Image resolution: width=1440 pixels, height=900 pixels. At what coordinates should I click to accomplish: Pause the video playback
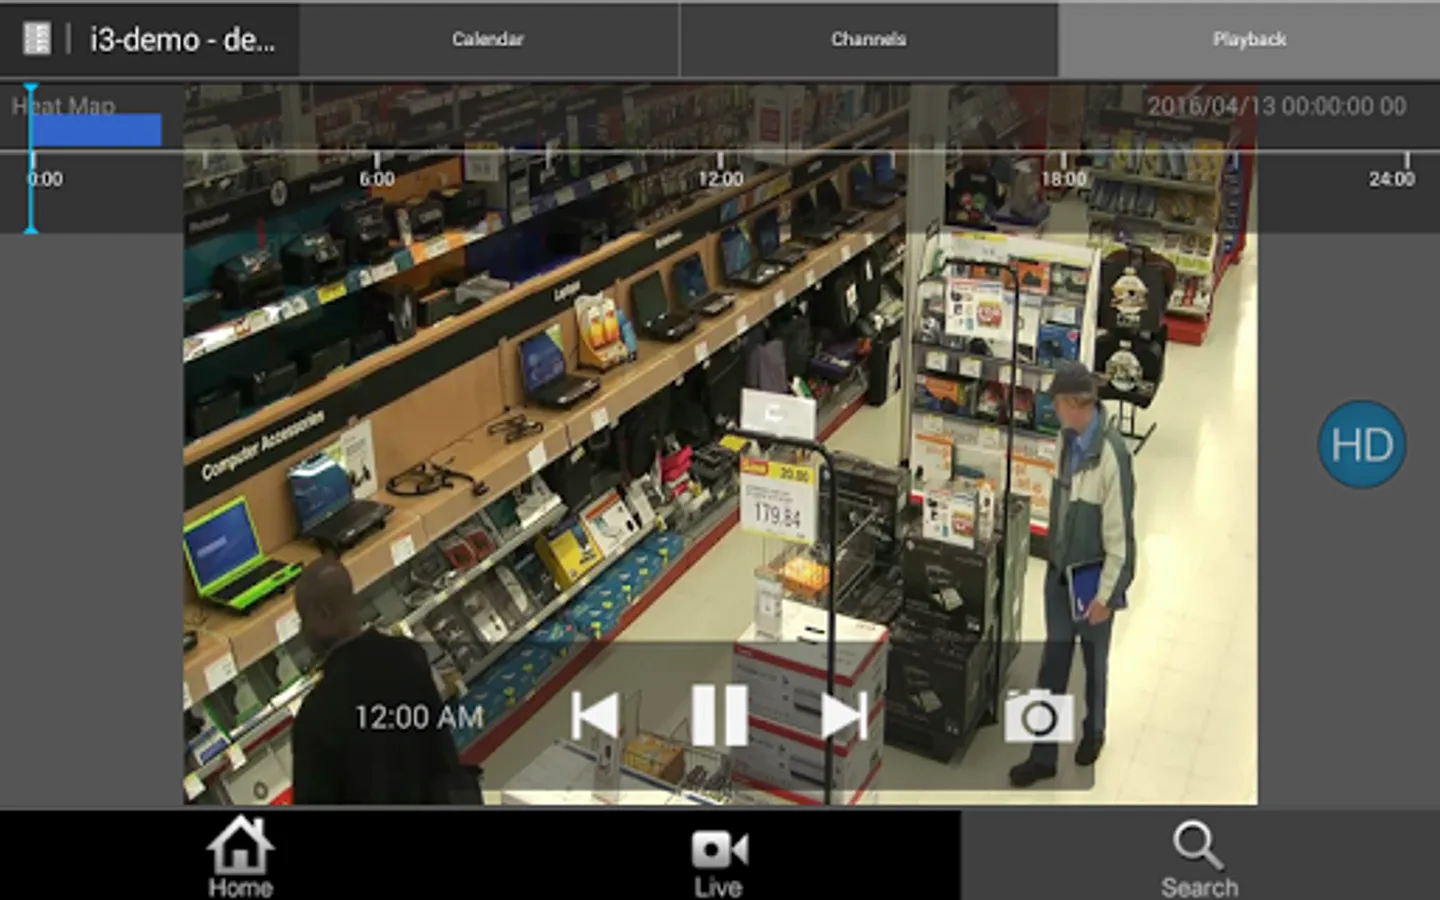(x=719, y=715)
